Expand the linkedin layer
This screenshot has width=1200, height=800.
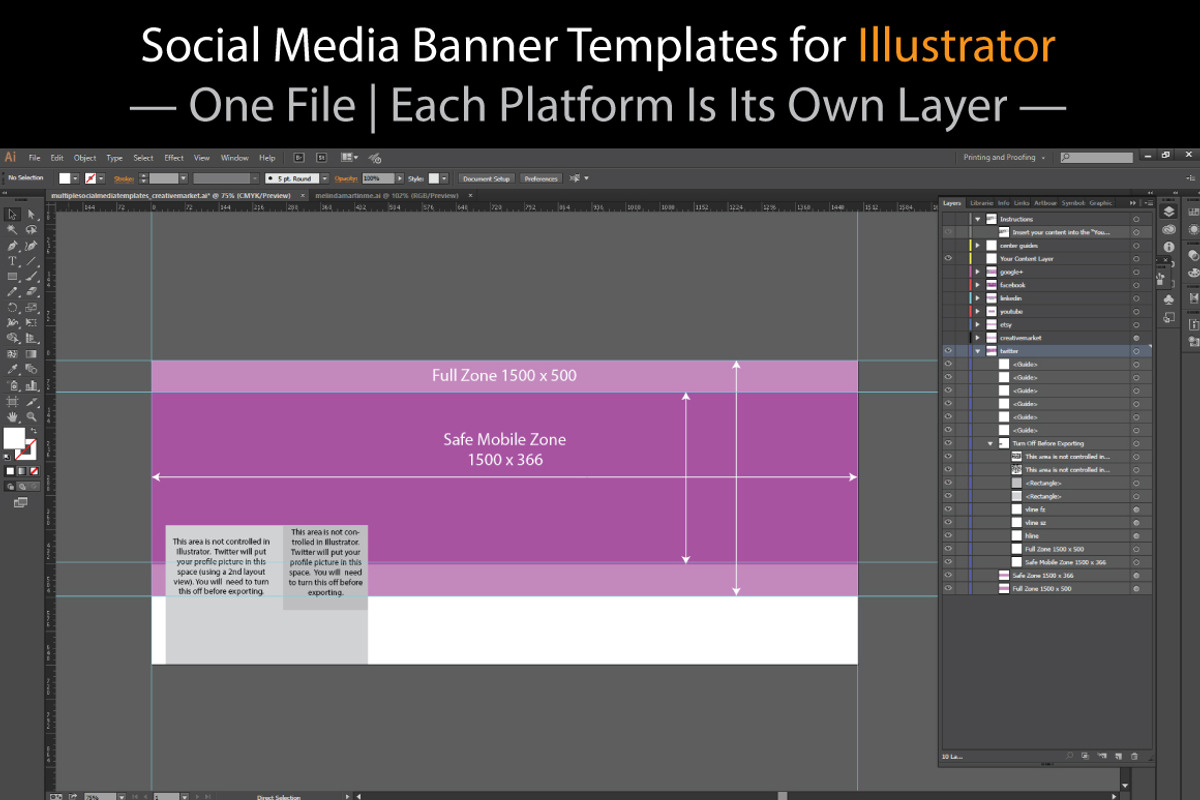[978, 298]
